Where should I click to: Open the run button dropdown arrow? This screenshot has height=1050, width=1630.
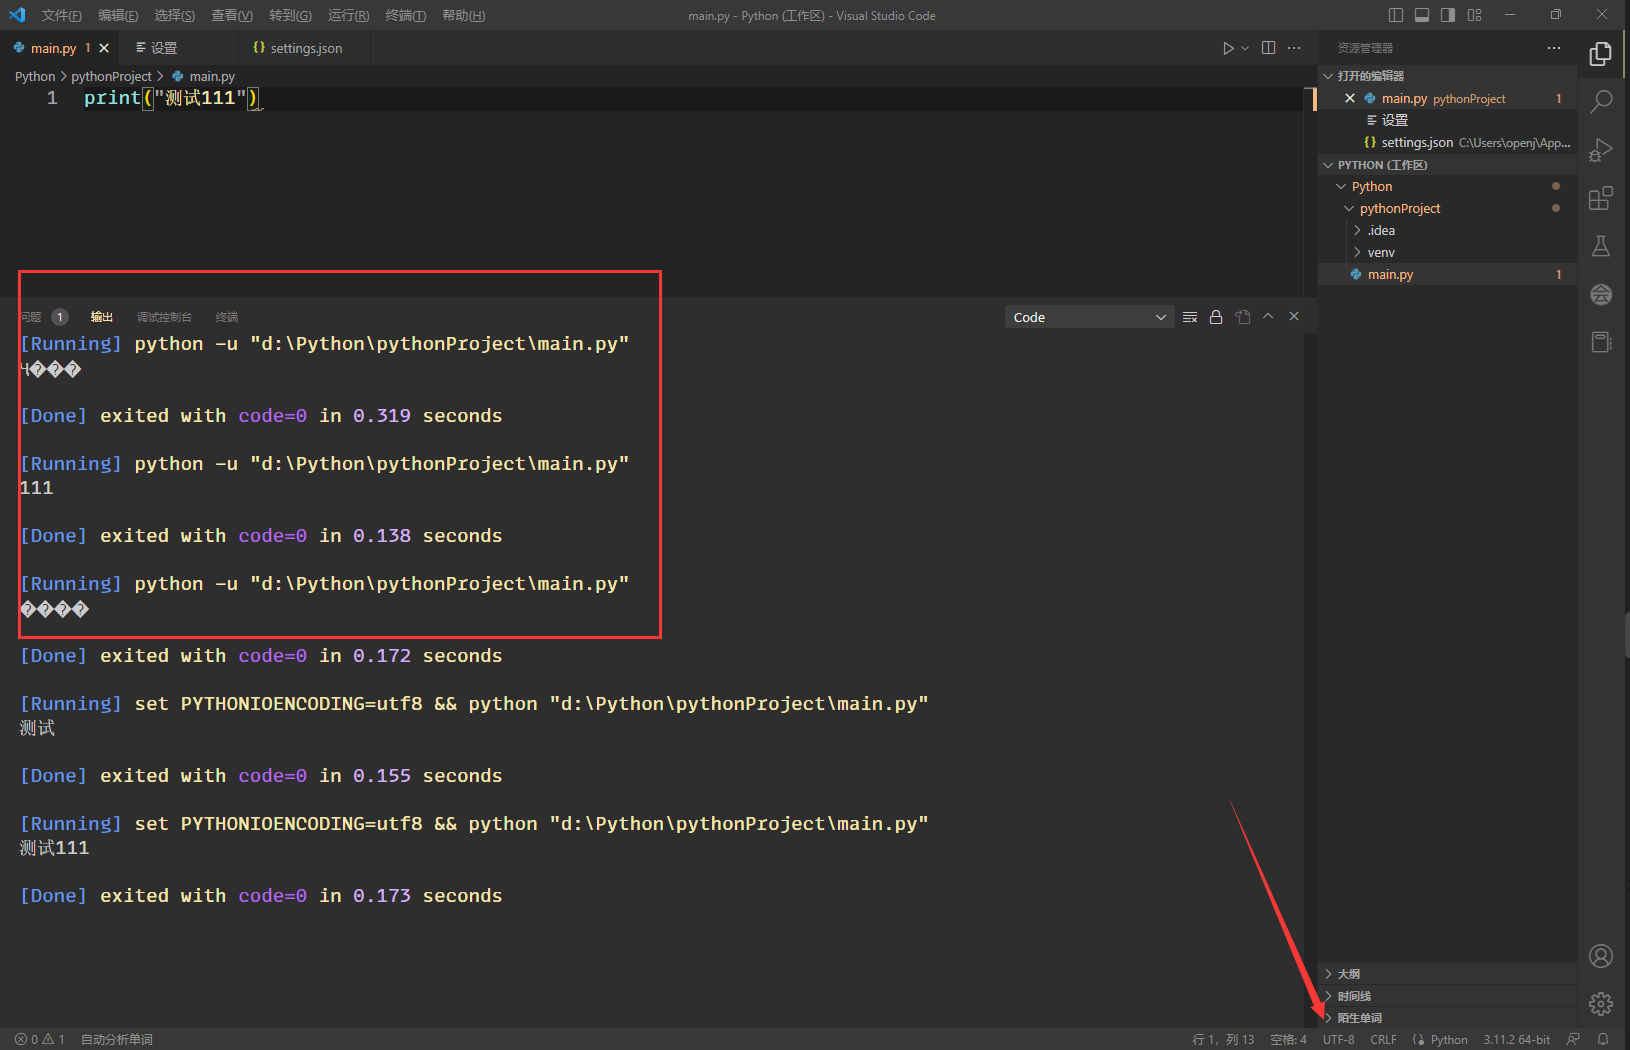1245,48
